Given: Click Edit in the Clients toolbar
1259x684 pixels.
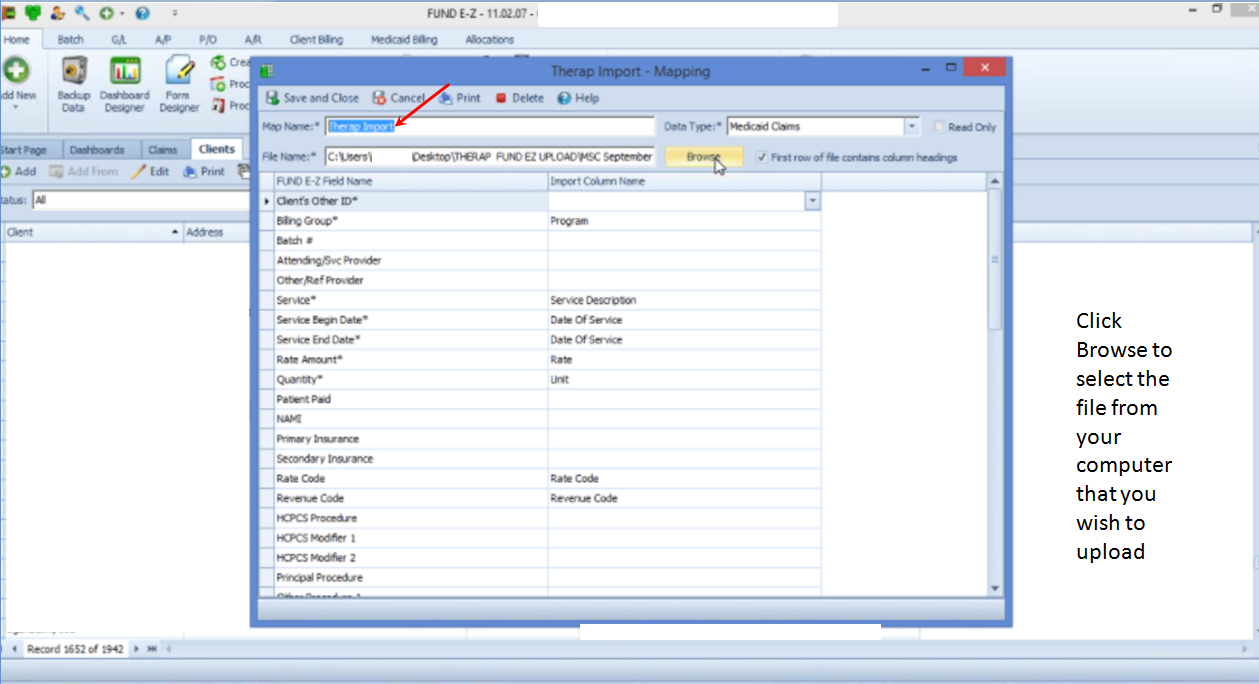Looking at the screenshot, I should [x=150, y=171].
